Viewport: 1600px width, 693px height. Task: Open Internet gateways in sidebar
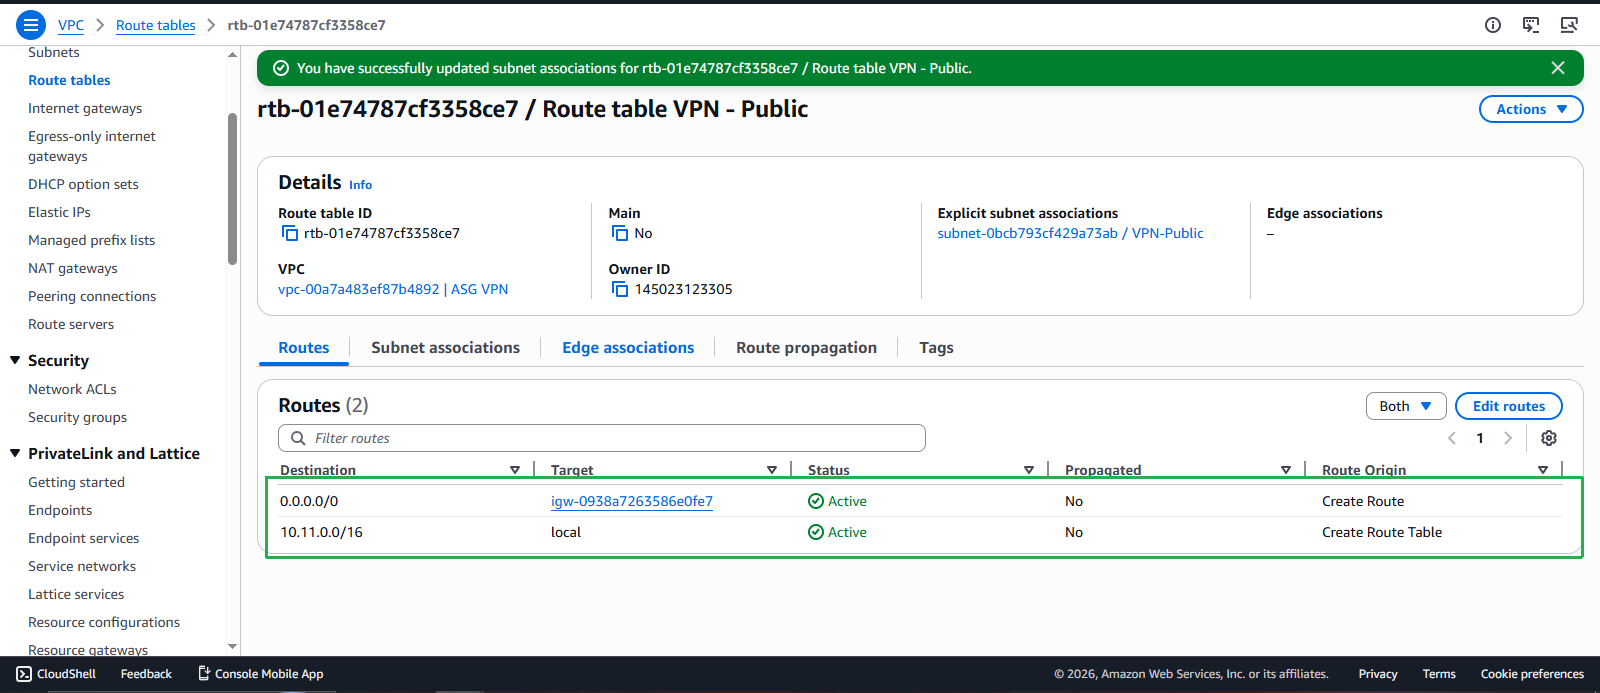tap(85, 108)
